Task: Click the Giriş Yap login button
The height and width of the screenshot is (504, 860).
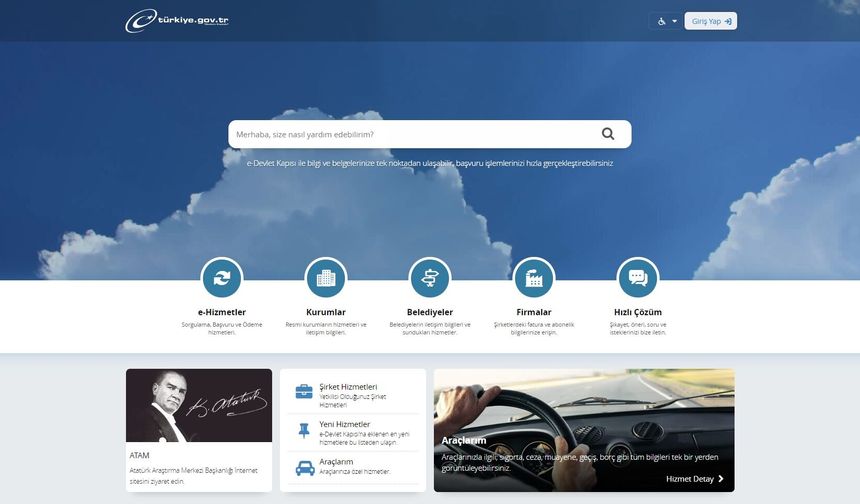Action: pos(711,21)
